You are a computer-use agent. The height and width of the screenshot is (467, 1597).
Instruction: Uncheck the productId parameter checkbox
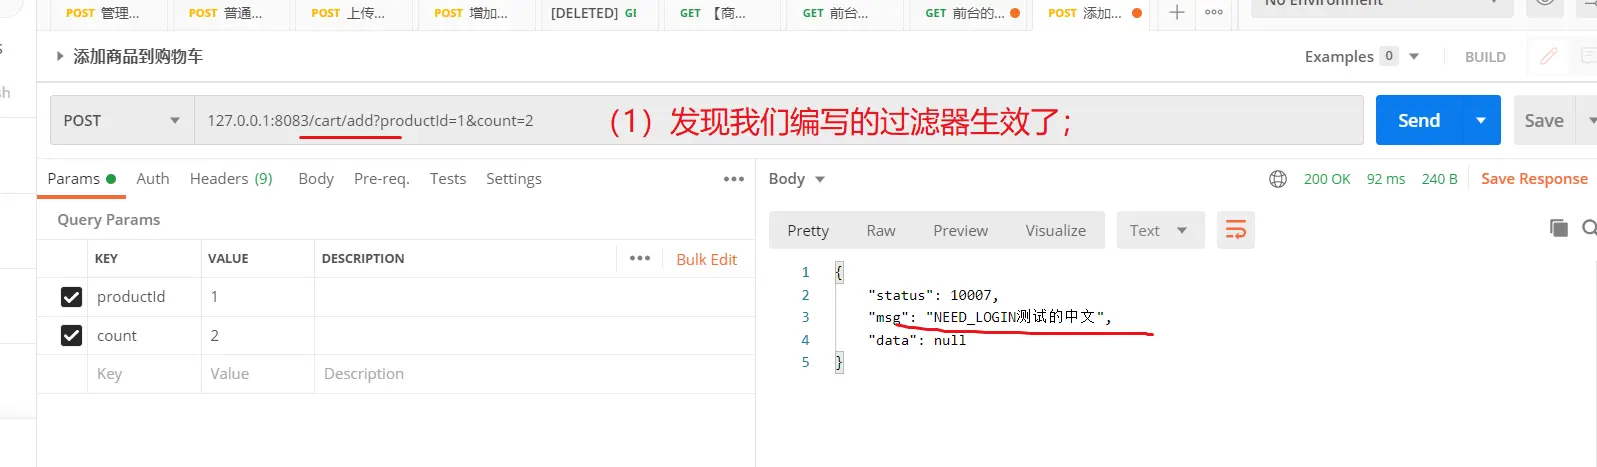pyautogui.click(x=71, y=297)
